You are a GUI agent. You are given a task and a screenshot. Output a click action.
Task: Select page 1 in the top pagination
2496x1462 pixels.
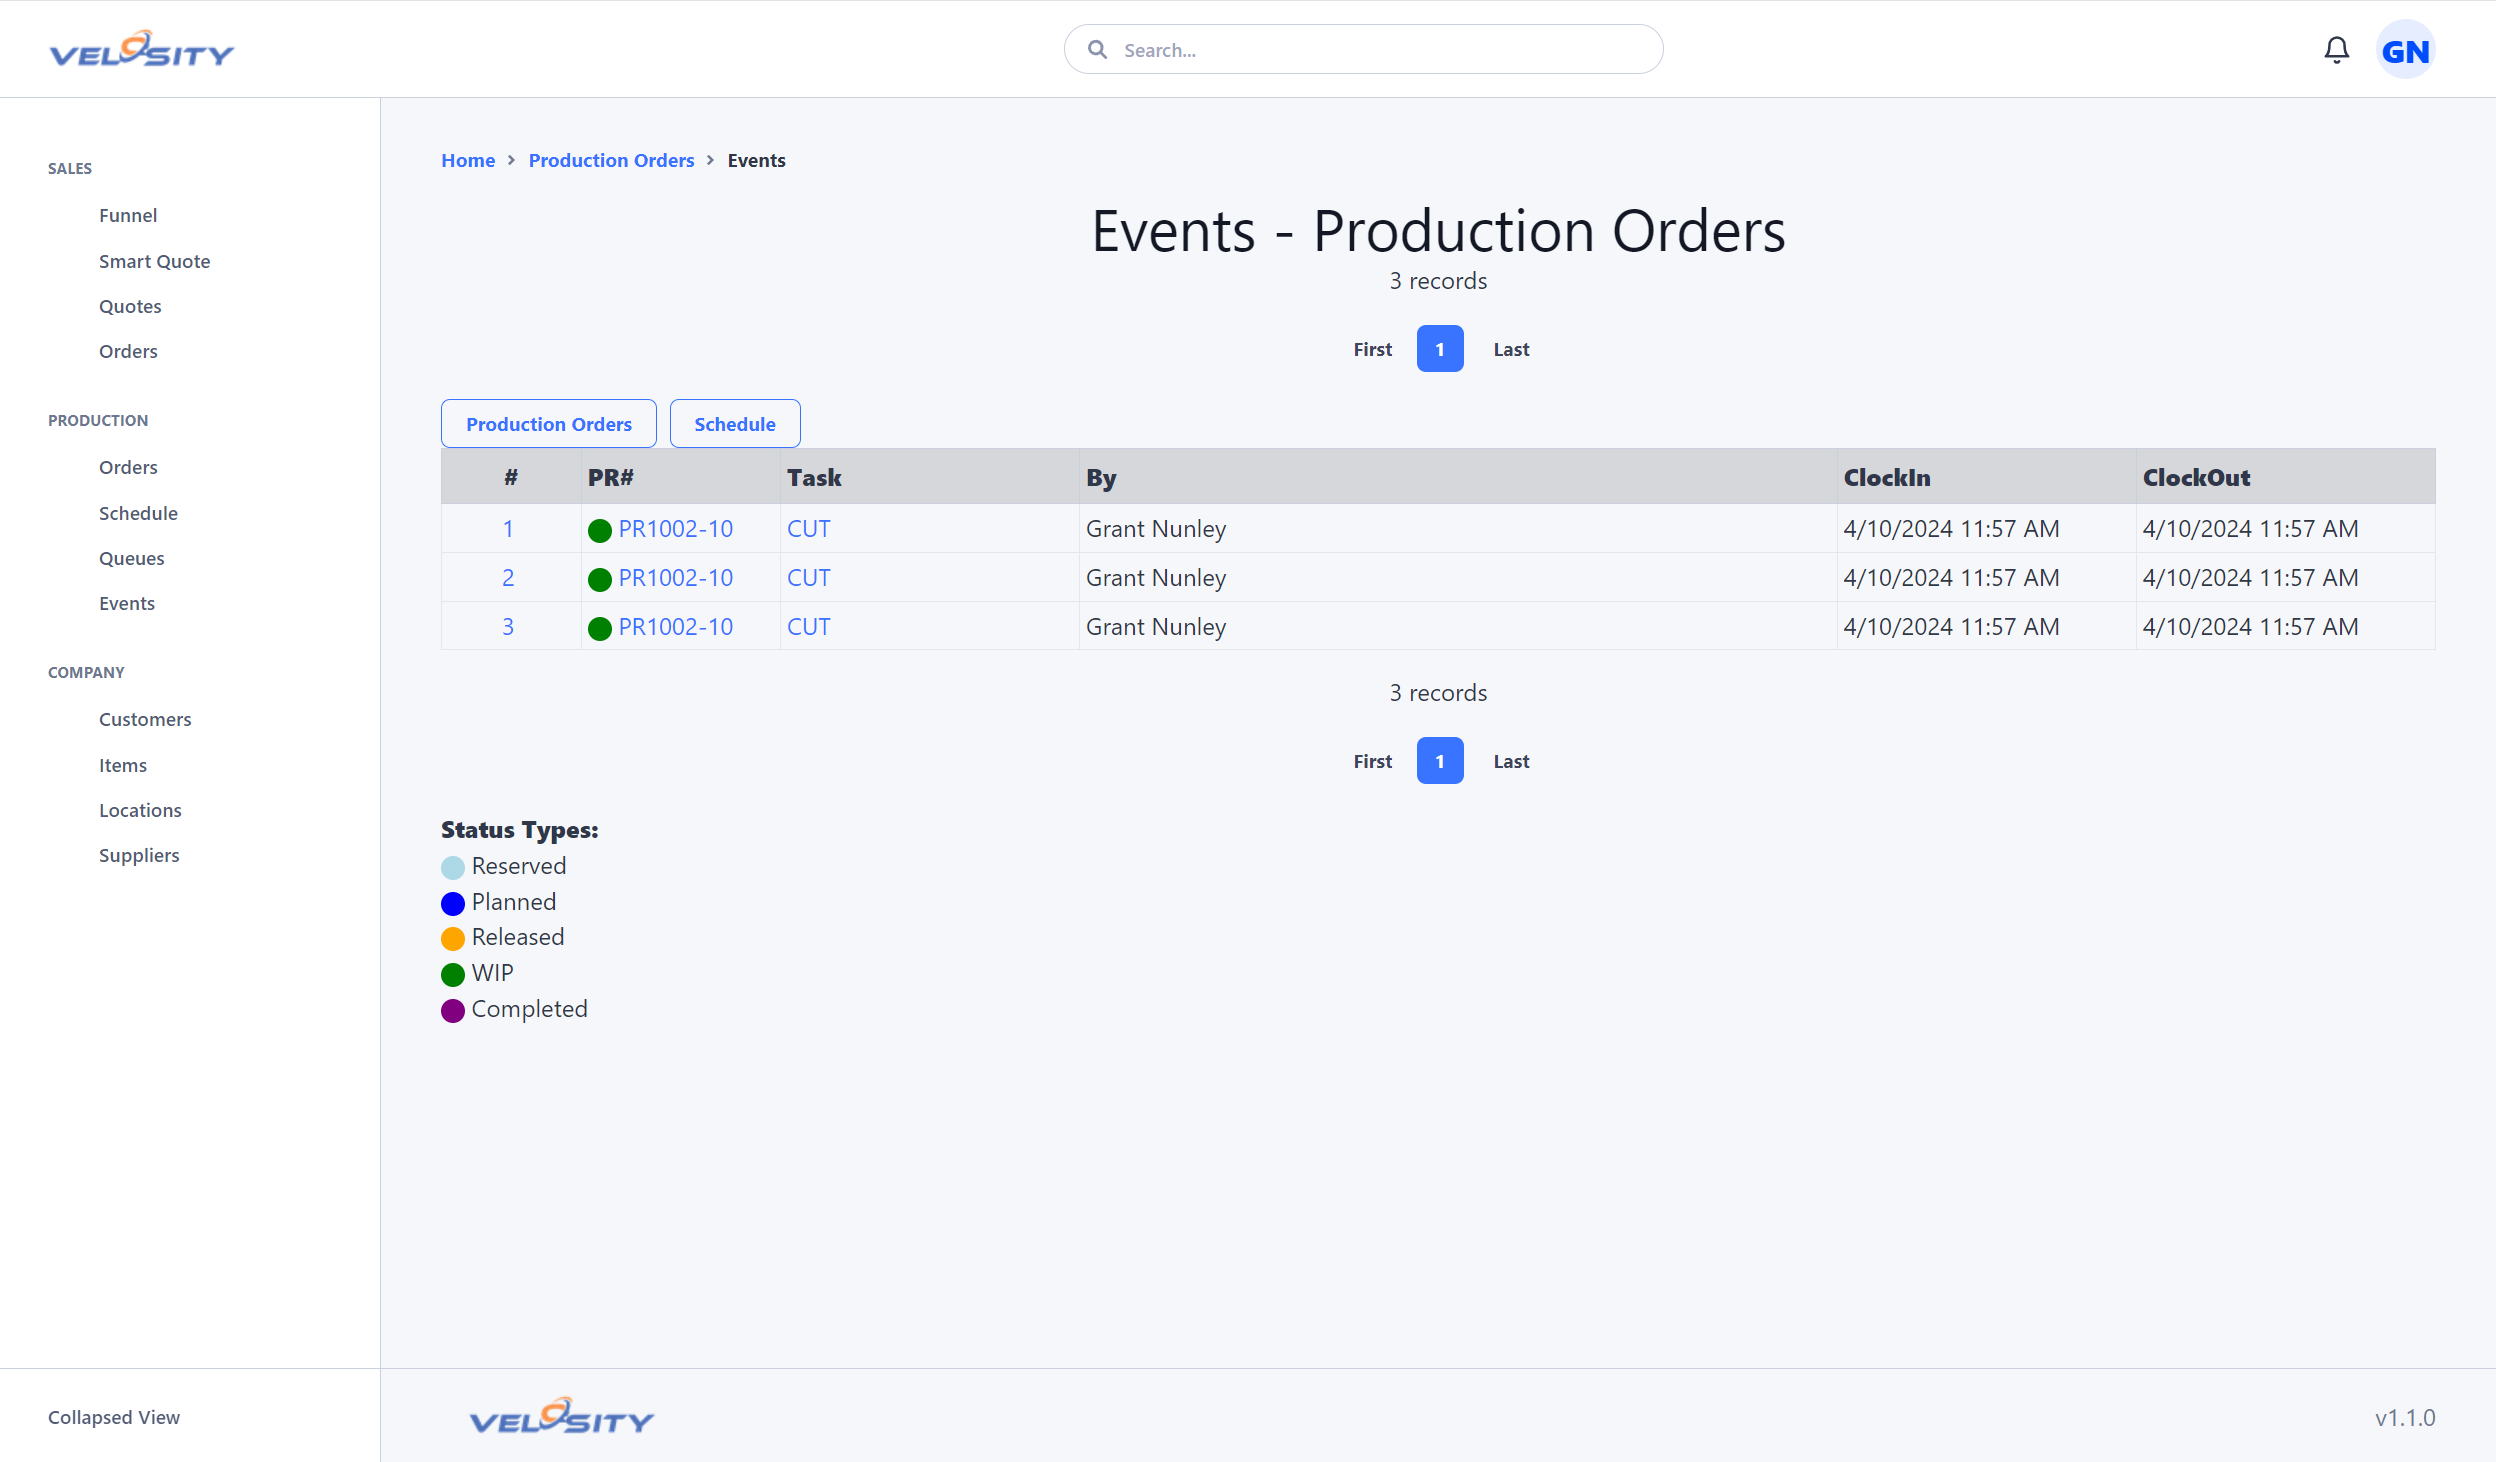[1440, 349]
